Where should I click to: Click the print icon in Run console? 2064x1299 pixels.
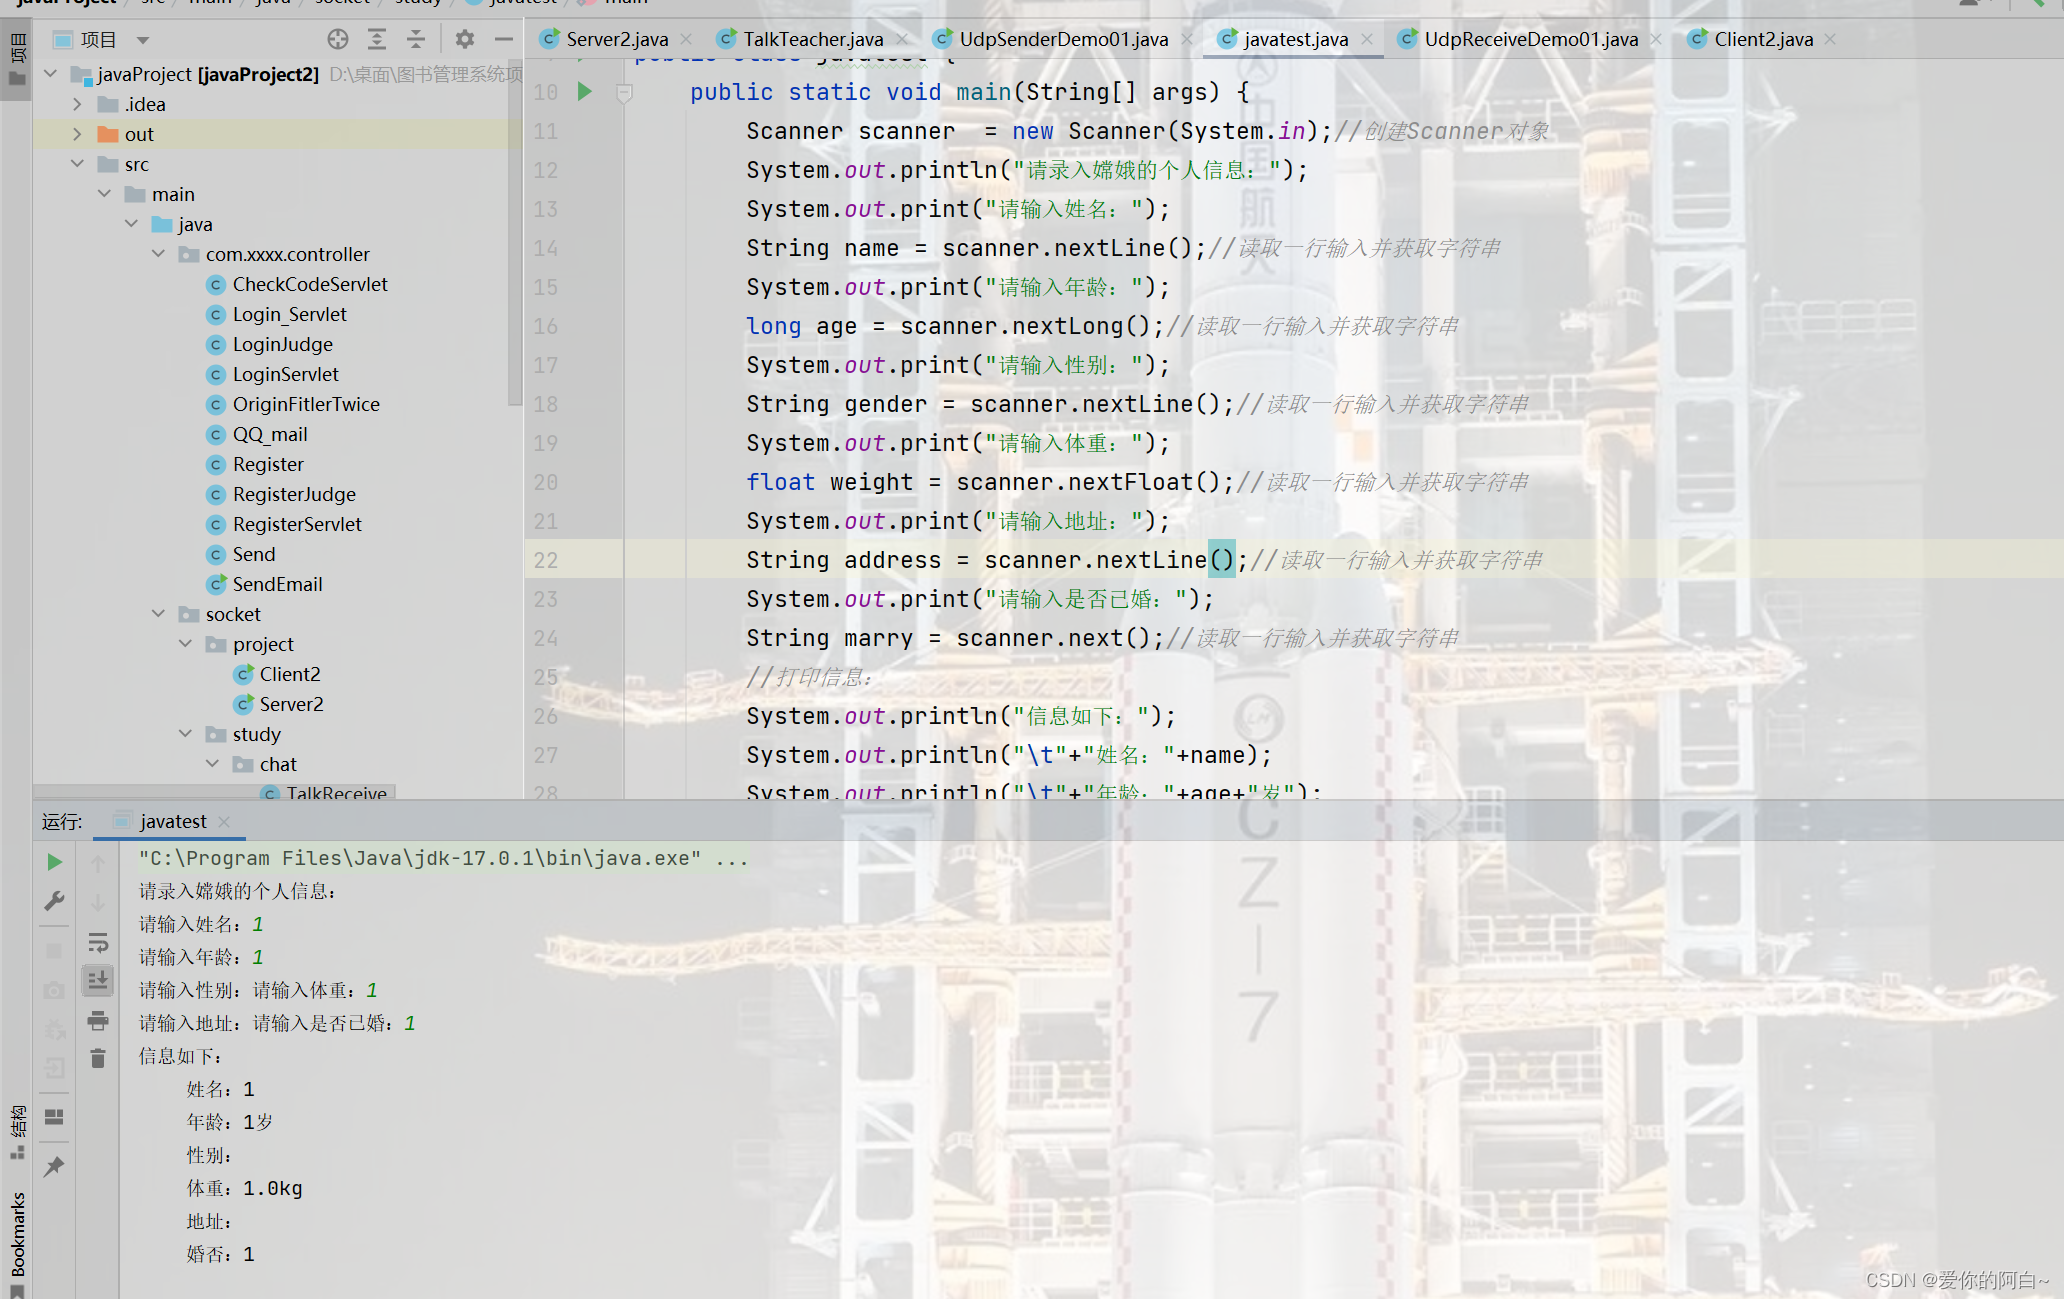click(98, 1020)
